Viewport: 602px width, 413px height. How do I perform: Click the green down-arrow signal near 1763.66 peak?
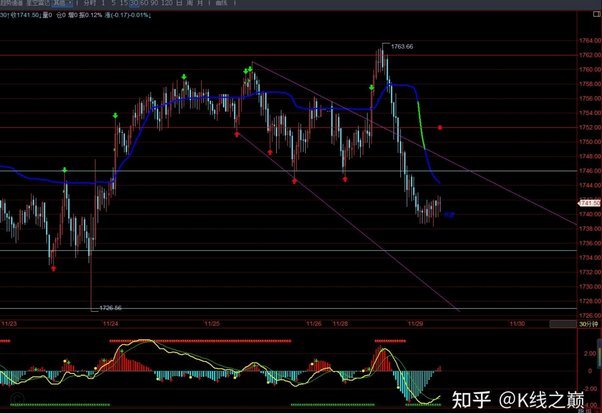point(372,88)
